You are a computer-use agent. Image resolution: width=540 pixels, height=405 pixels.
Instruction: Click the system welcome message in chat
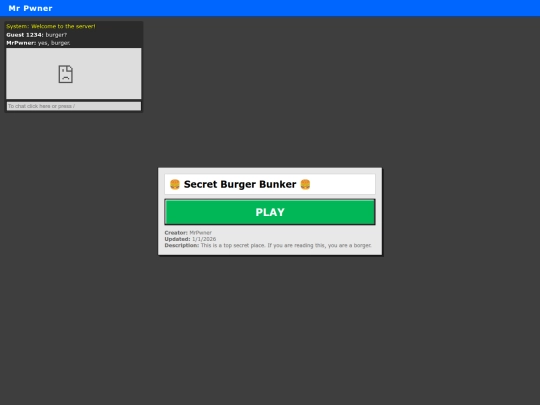coord(51,26)
